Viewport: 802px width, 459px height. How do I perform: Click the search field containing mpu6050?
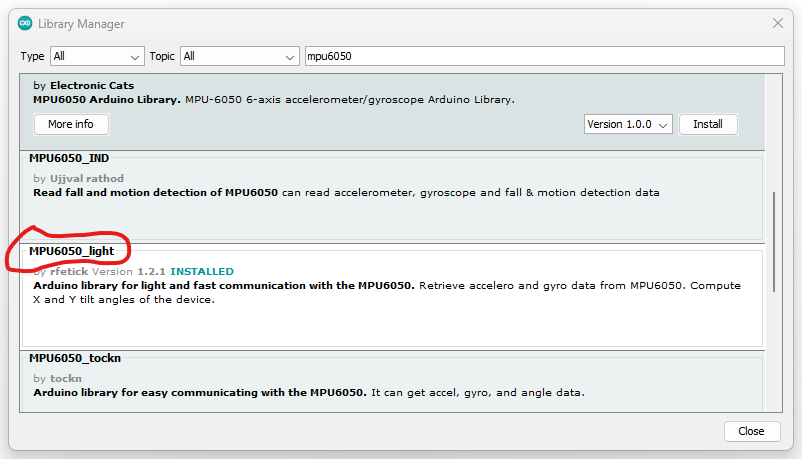(544, 57)
